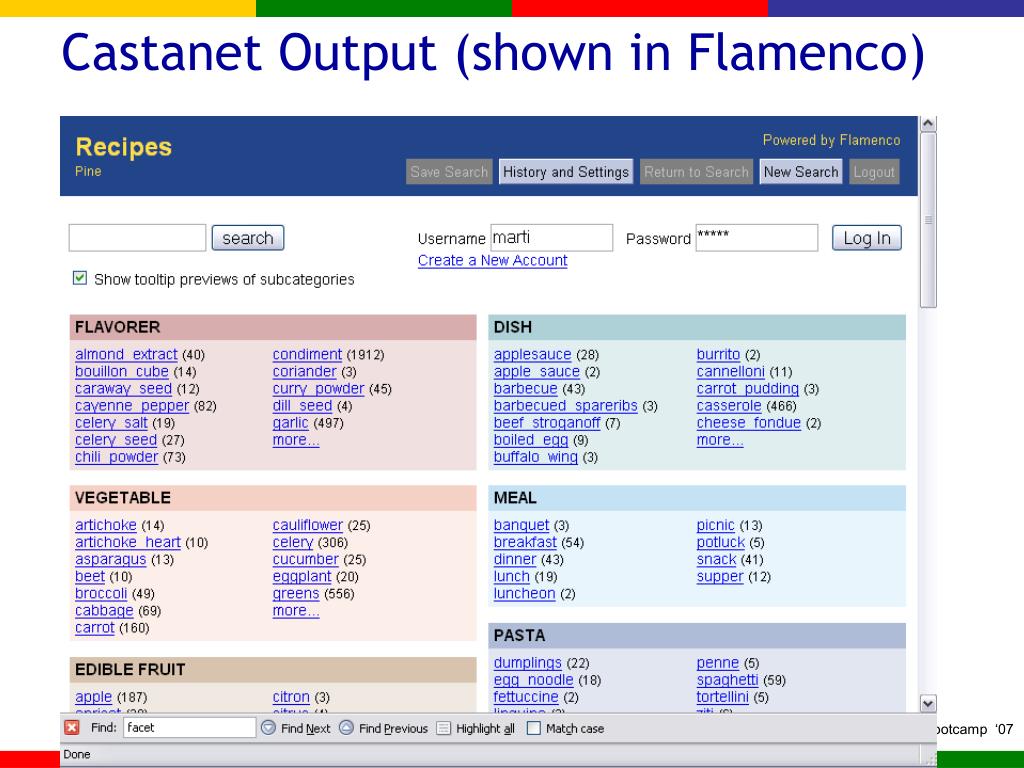Toggle the Match case checkbox
Image resolution: width=1024 pixels, height=768 pixels.
coord(534,728)
